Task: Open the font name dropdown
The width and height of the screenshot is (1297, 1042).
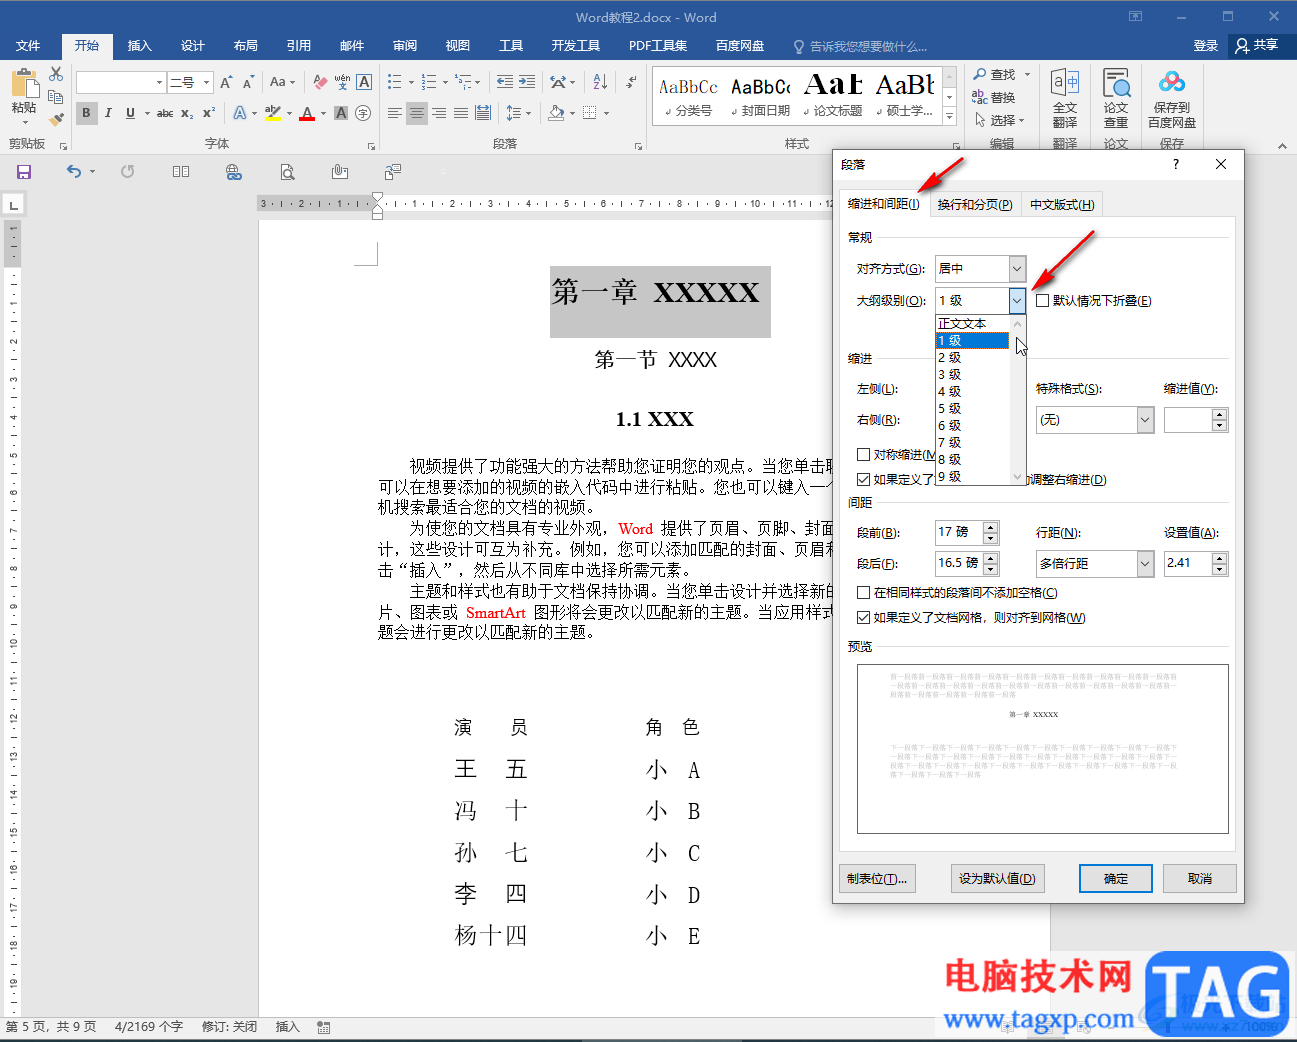Action: pyautogui.click(x=159, y=82)
